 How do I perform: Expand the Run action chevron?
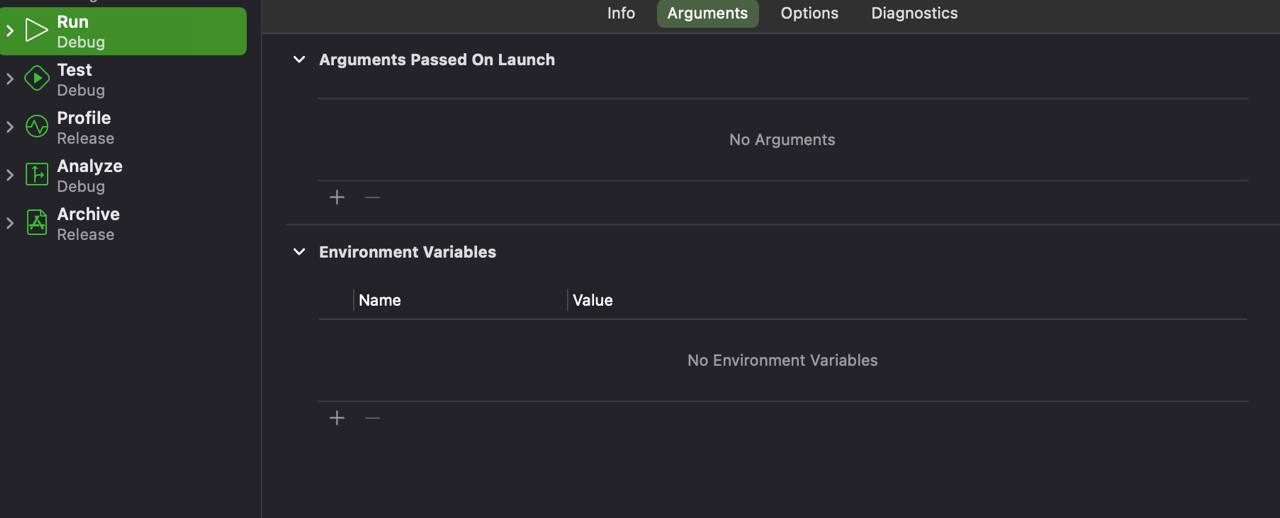[x=10, y=31]
